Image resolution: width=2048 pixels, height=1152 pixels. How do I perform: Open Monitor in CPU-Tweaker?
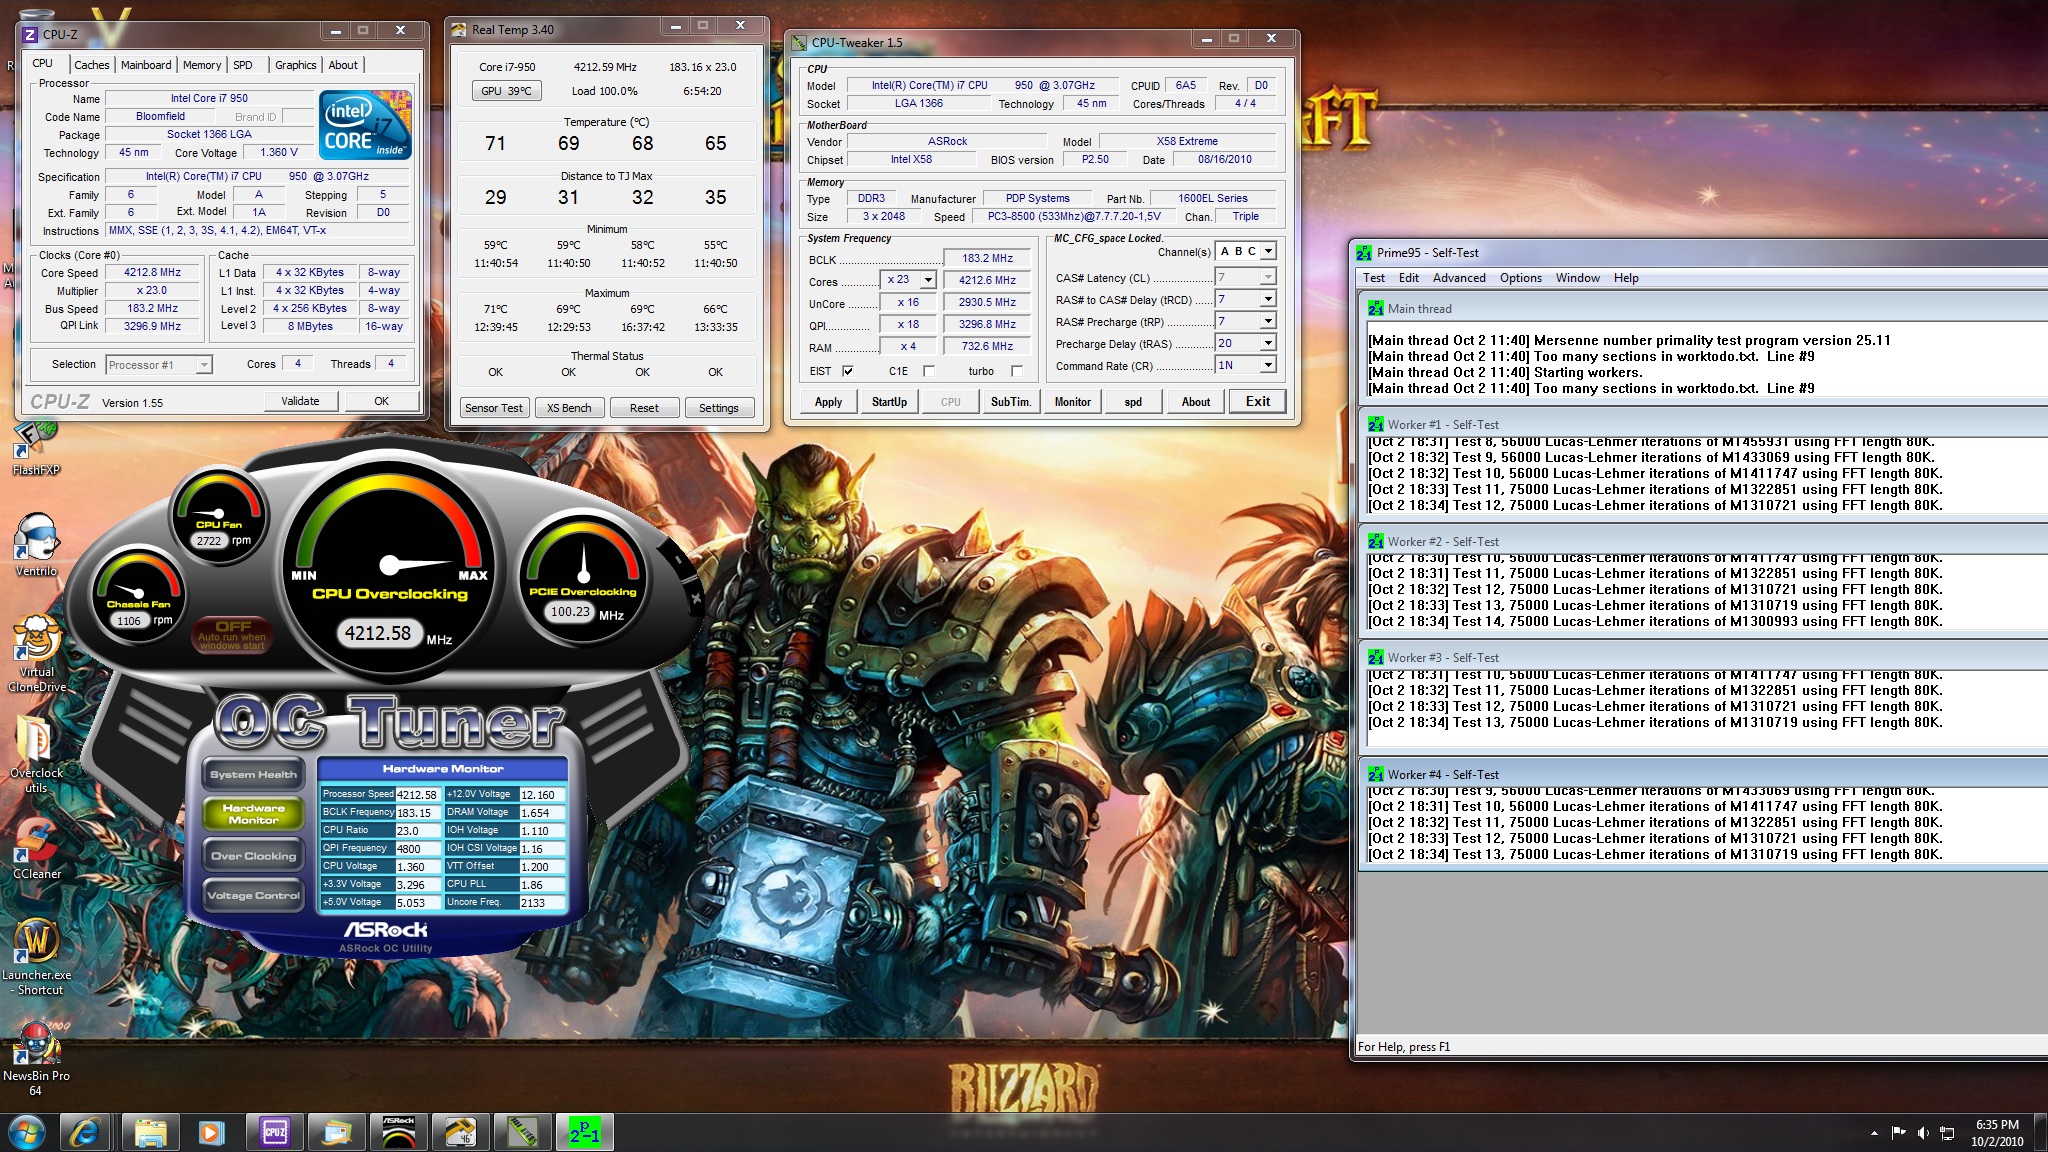point(1072,402)
